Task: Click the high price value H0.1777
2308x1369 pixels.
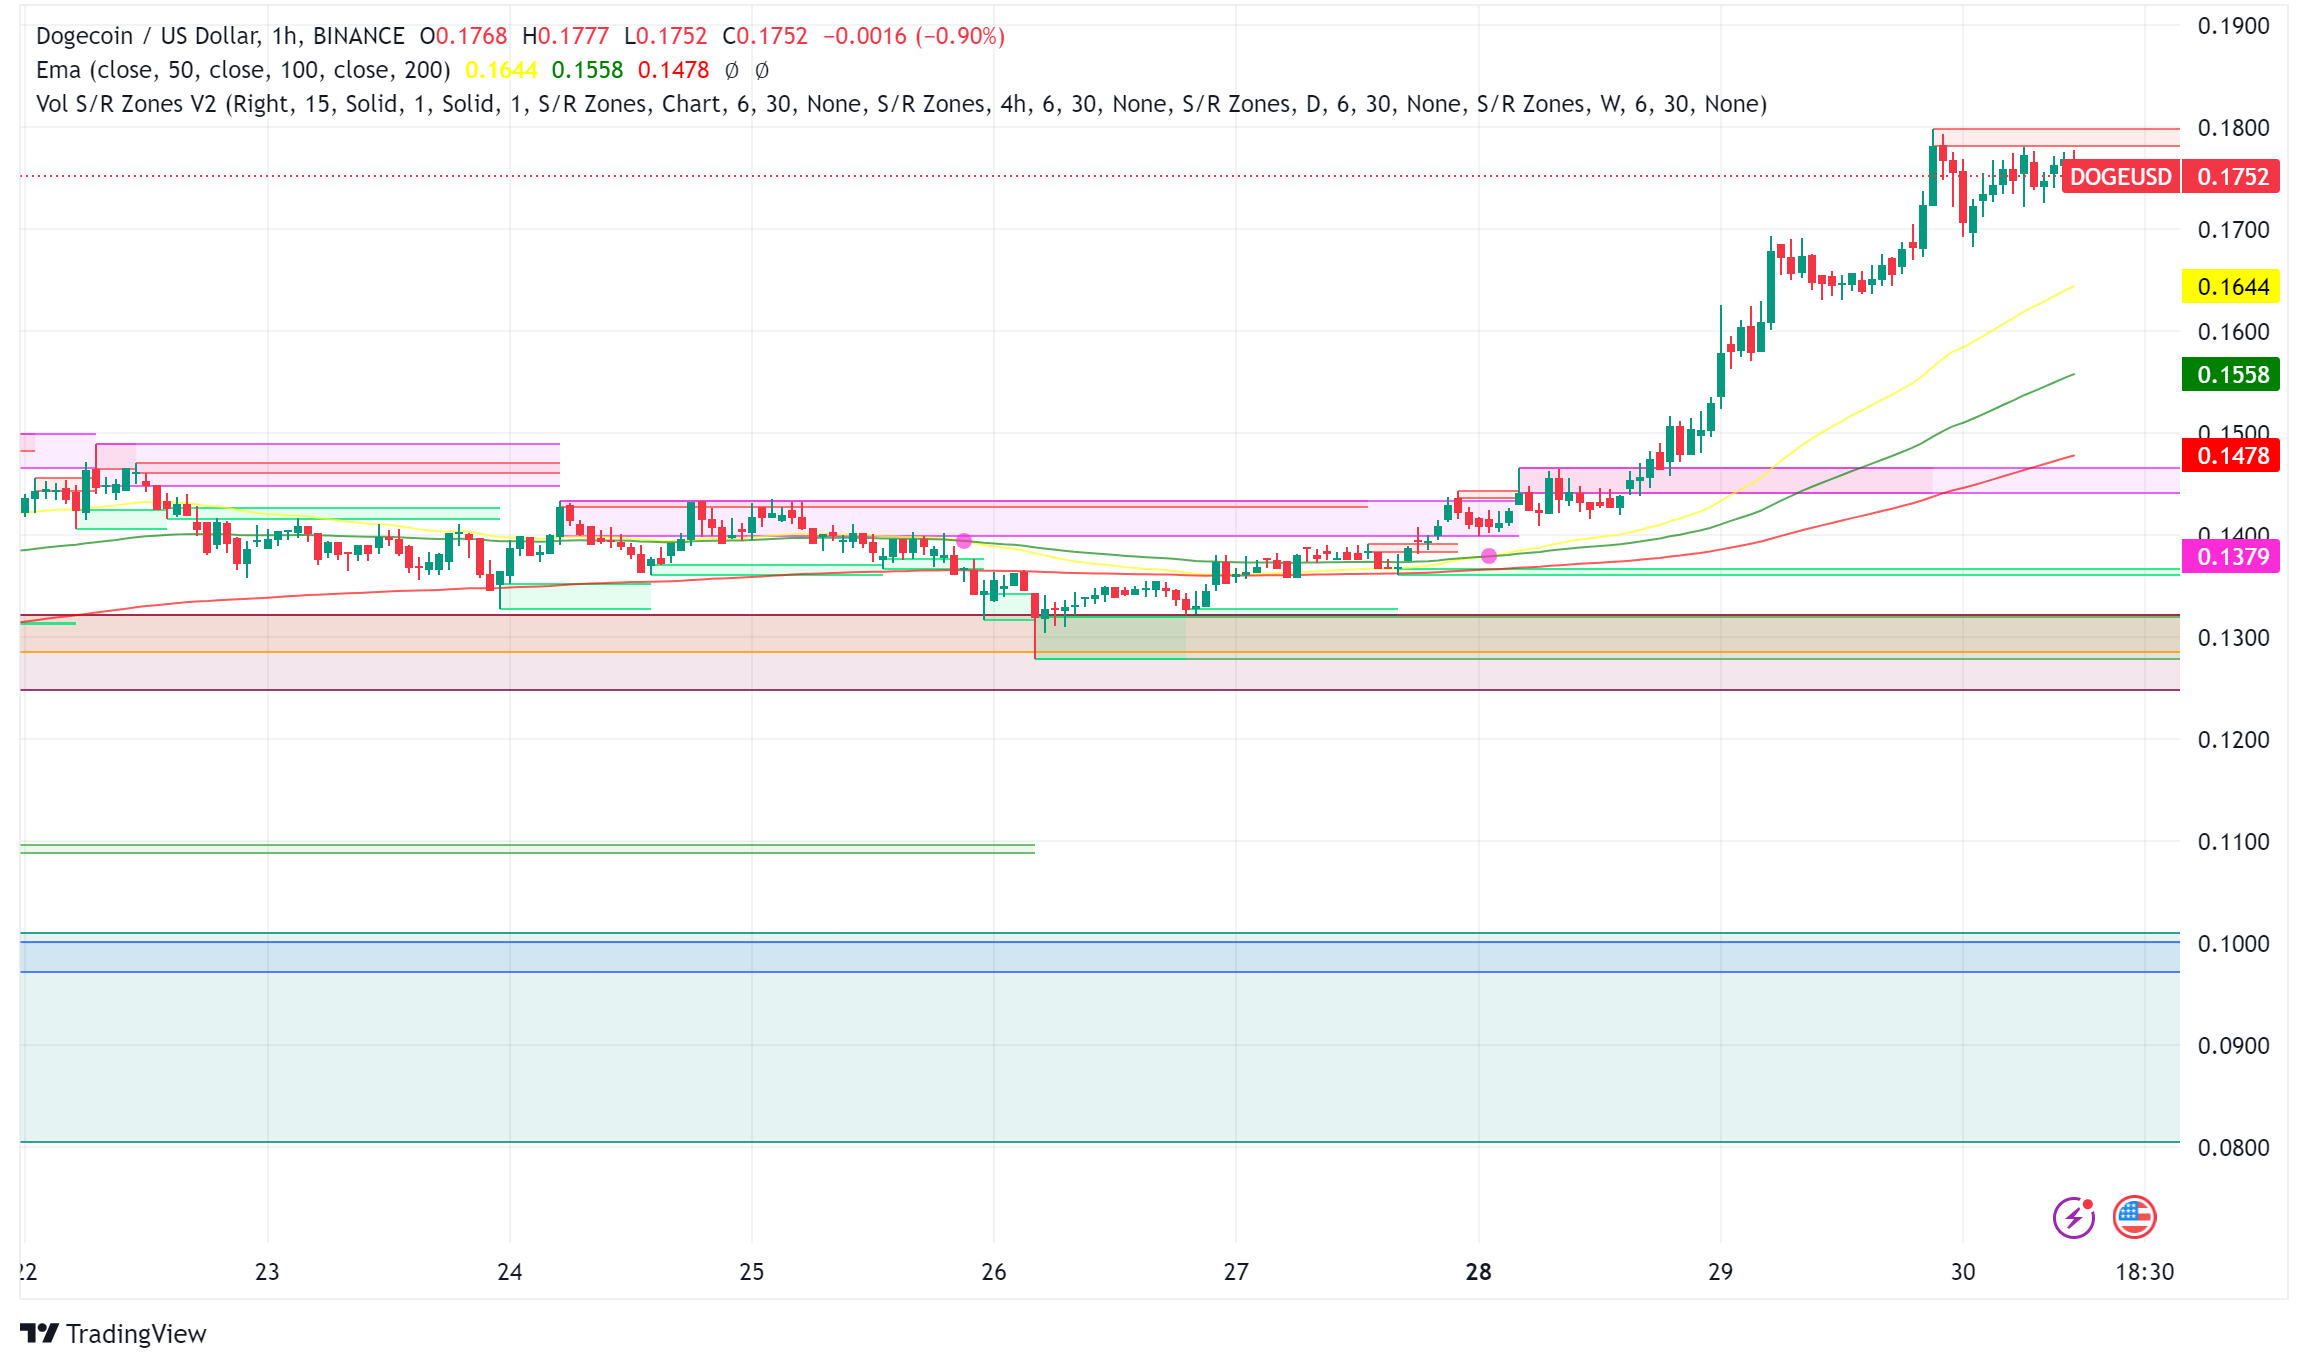Action: 565,36
